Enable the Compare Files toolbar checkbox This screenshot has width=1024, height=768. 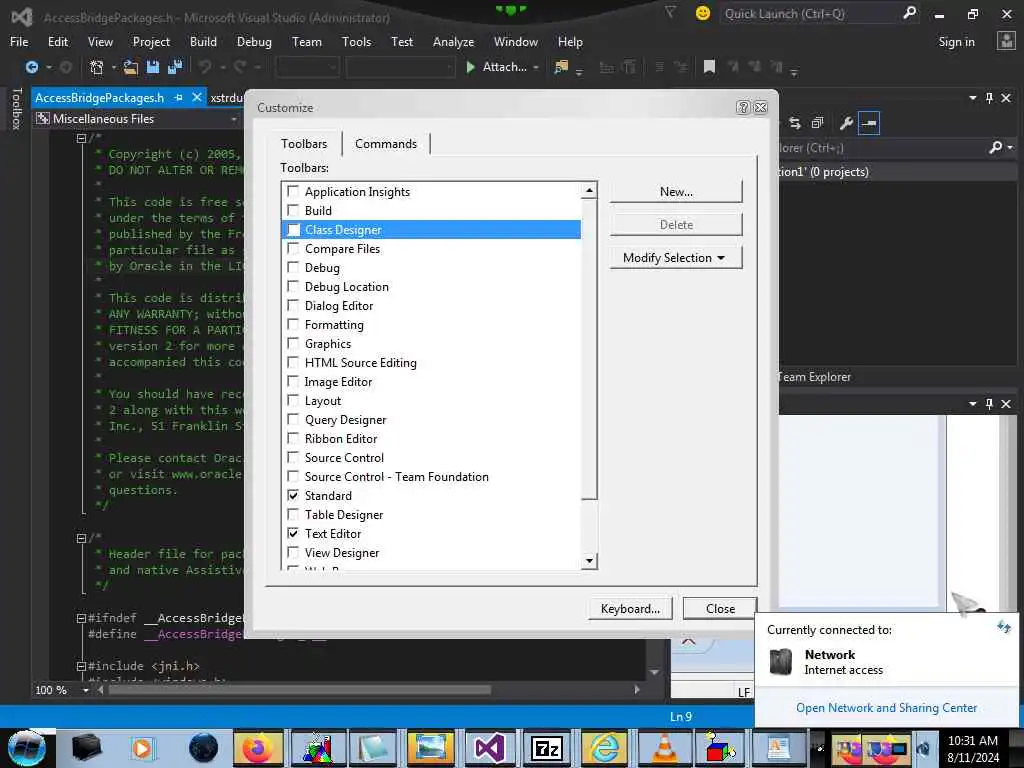click(293, 248)
